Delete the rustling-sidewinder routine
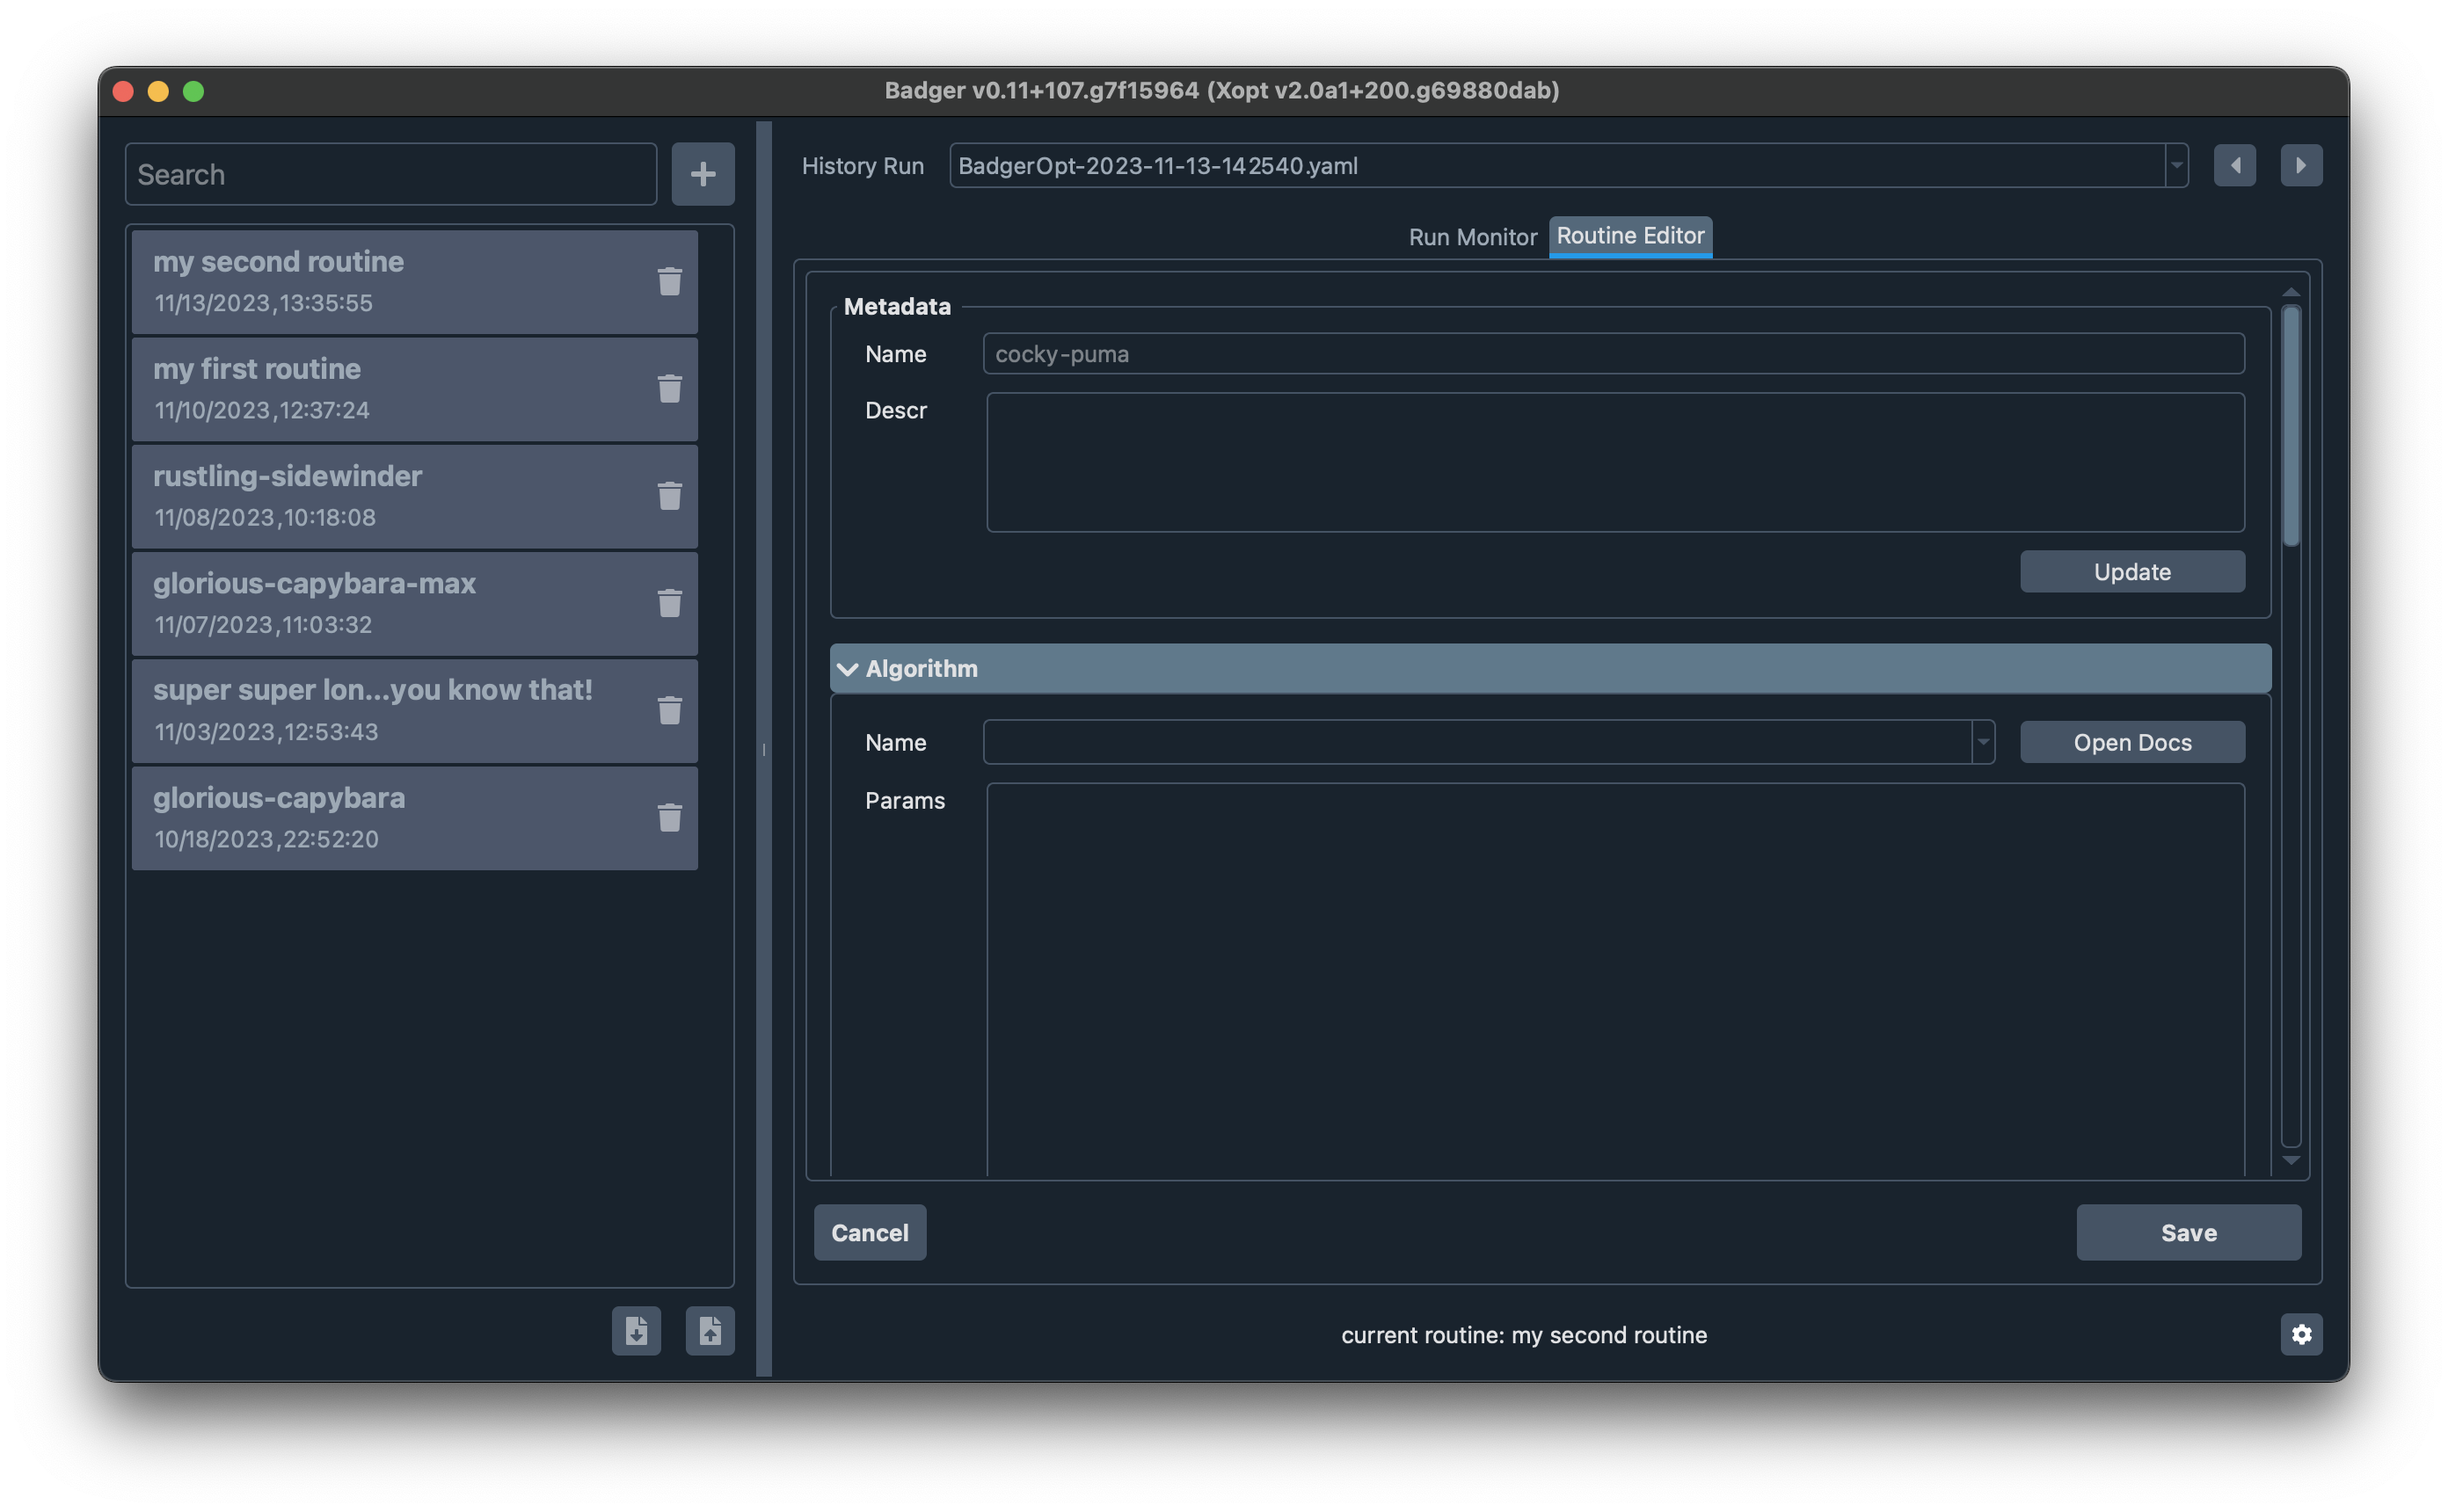This screenshot has width=2448, height=1512. point(670,495)
